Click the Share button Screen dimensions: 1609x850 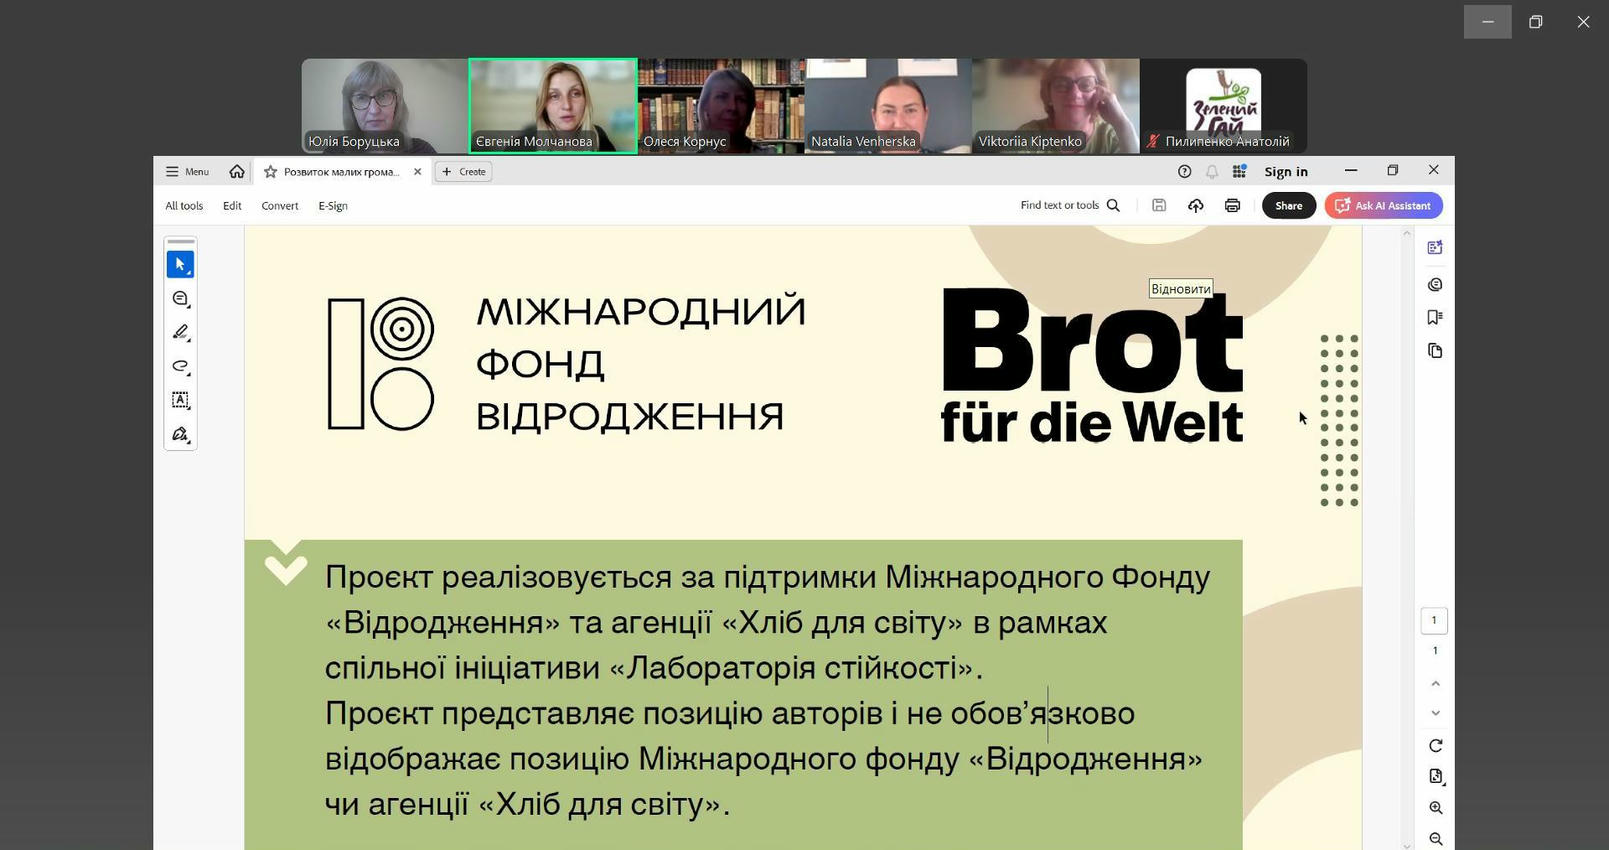(1288, 206)
